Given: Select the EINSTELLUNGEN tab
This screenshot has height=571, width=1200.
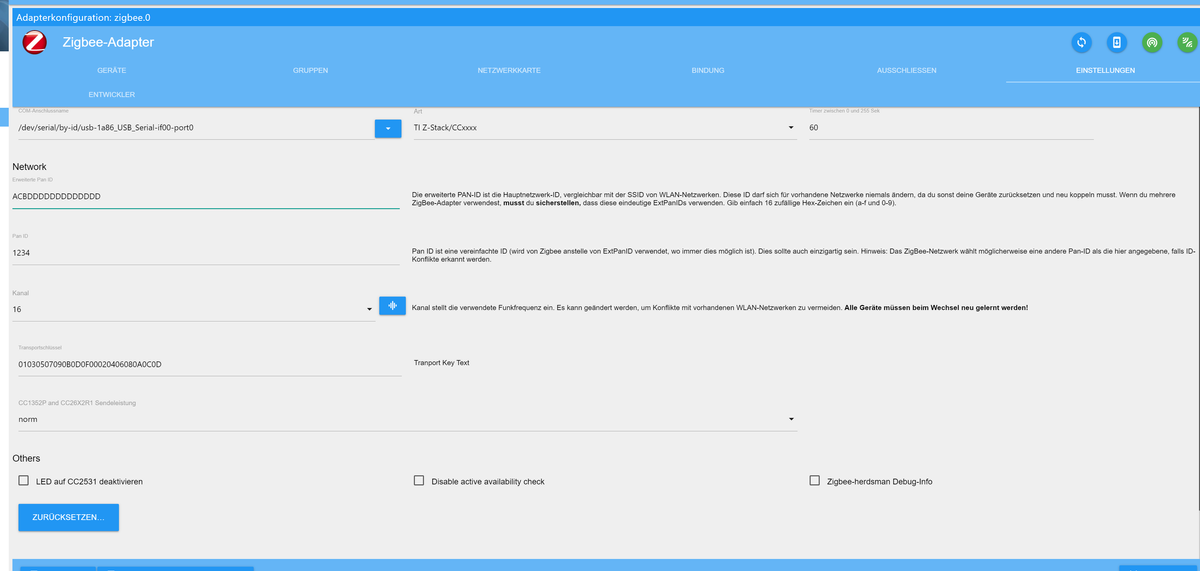Looking at the screenshot, I should [1105, 71].
